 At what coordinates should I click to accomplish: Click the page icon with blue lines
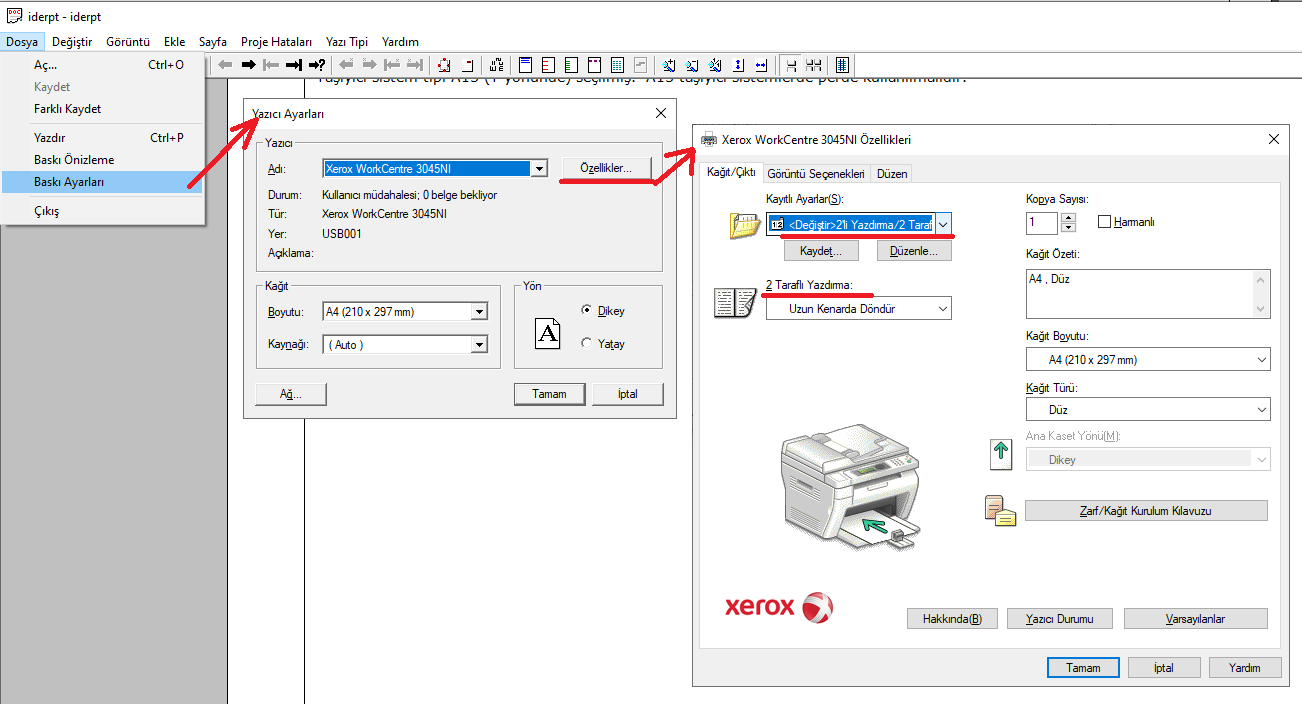(x=525, y=65)
